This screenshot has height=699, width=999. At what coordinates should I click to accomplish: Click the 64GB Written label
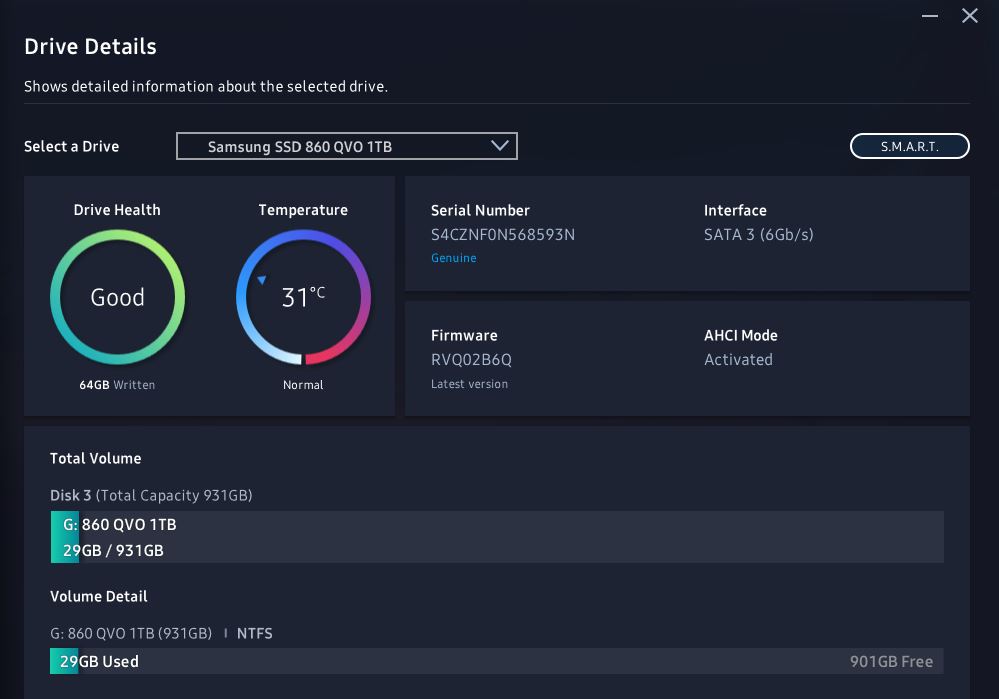pyautogui.click(x=117, y=385)
